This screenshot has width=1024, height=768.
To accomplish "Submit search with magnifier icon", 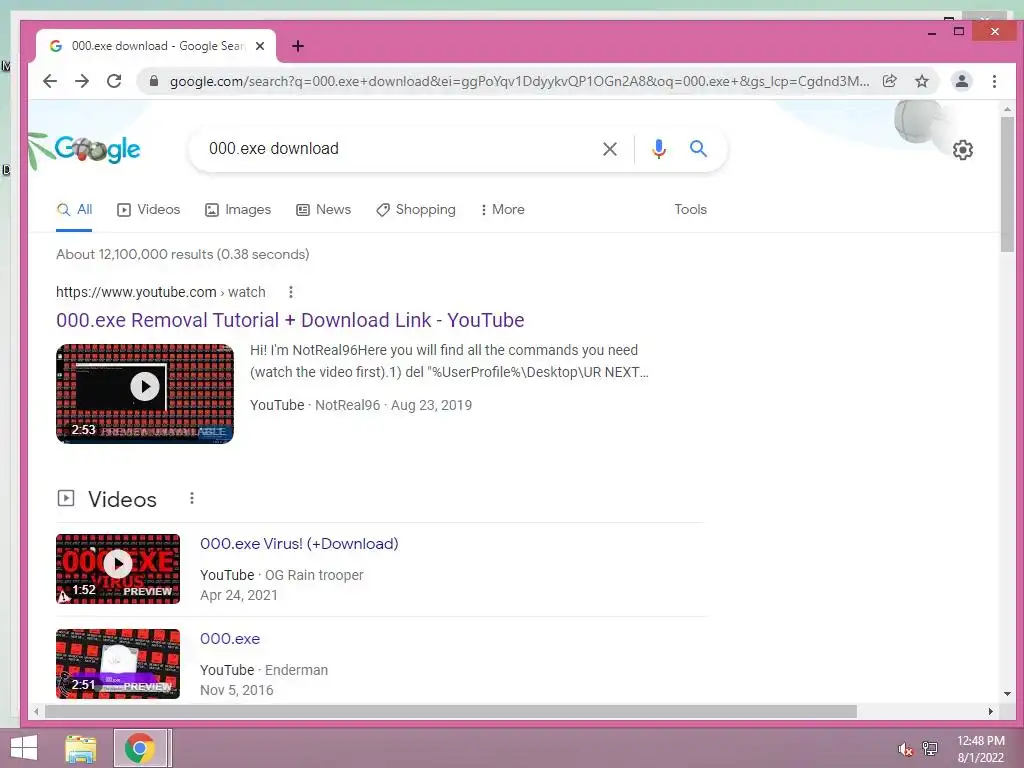I will [698, 149].
